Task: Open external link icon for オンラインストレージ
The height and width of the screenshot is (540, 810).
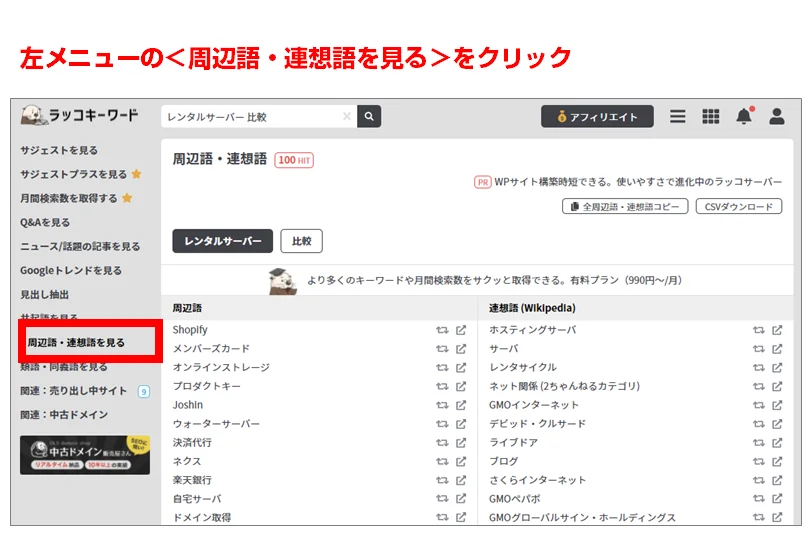Action: tap(461, 367)
